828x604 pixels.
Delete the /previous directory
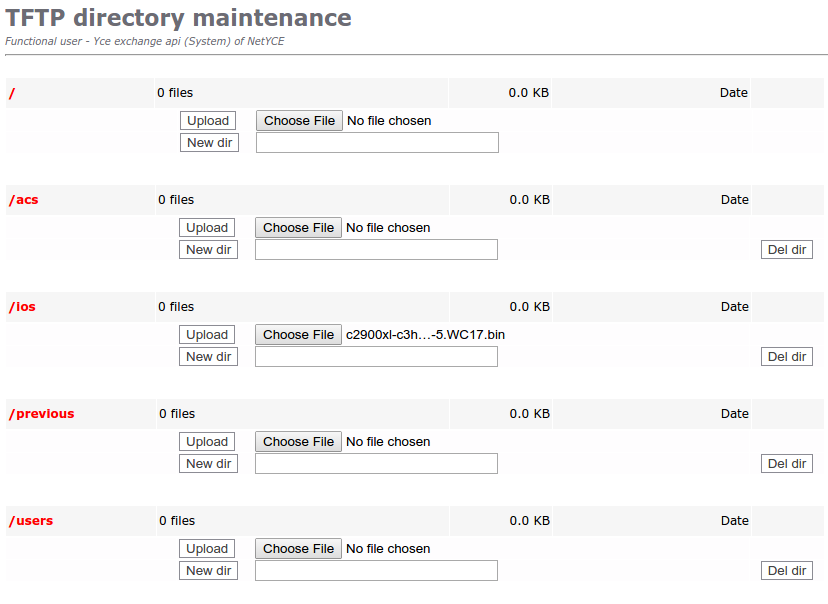786,464
